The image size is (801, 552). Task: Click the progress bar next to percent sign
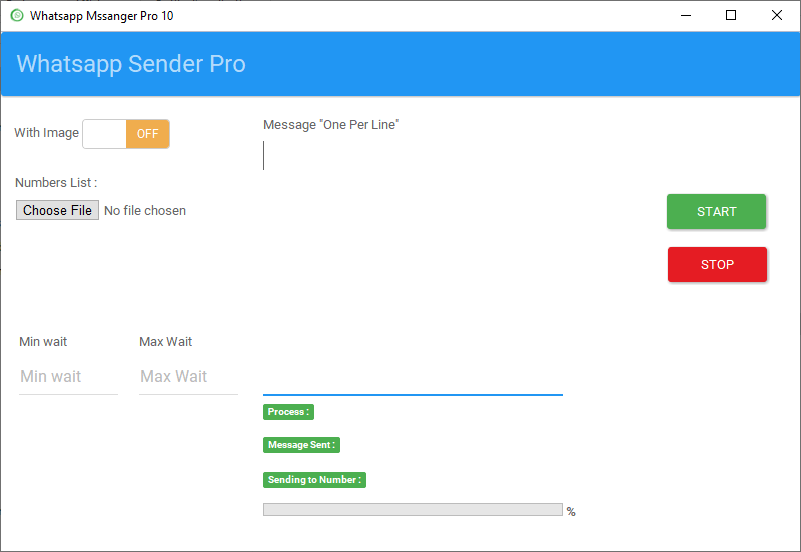point(413,510)
